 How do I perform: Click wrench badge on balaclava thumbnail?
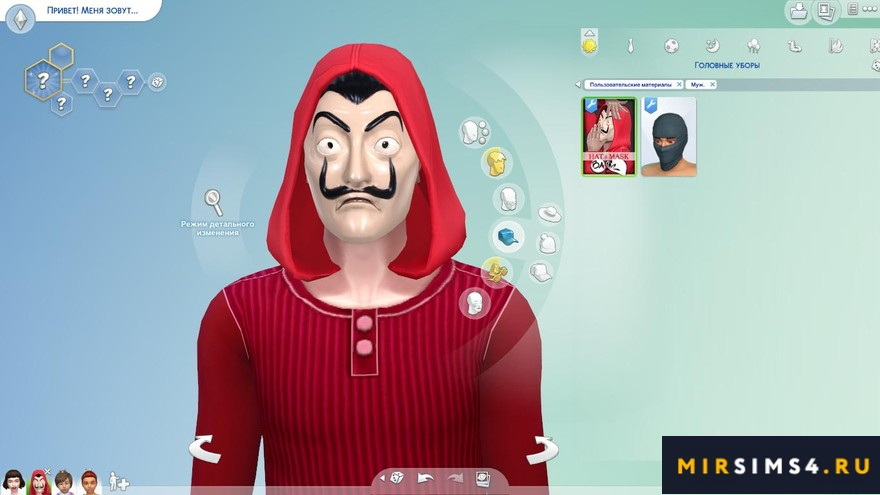click(650, 105)
